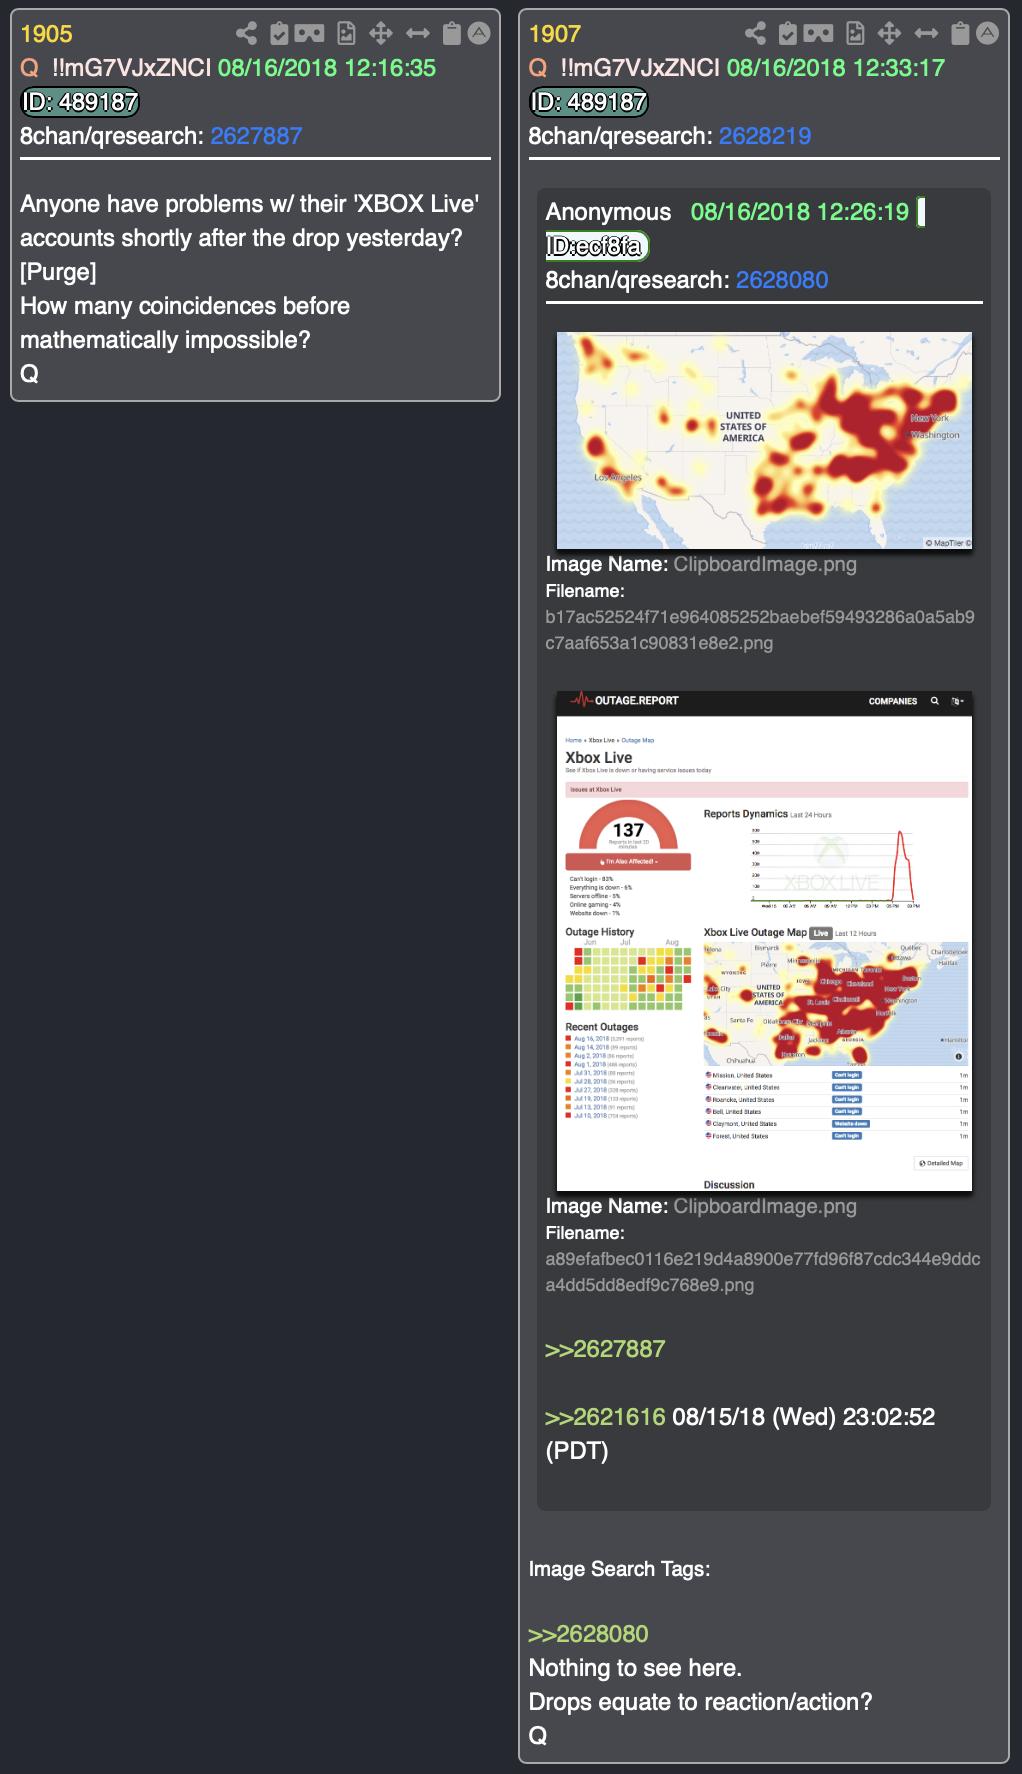Click the plain clipboard icon on post 1905

pyautogui.click(x=452, y=34)
